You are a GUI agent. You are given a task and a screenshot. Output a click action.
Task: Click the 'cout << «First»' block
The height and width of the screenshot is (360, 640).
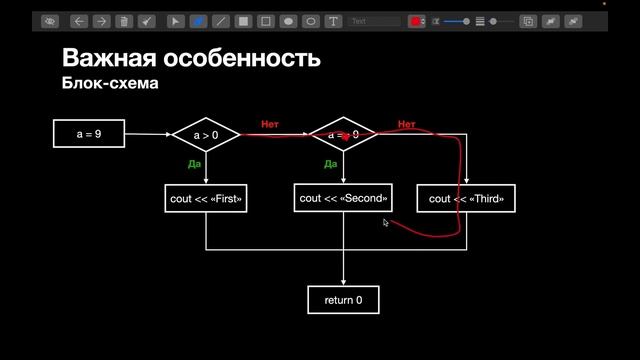coord(206,198)
